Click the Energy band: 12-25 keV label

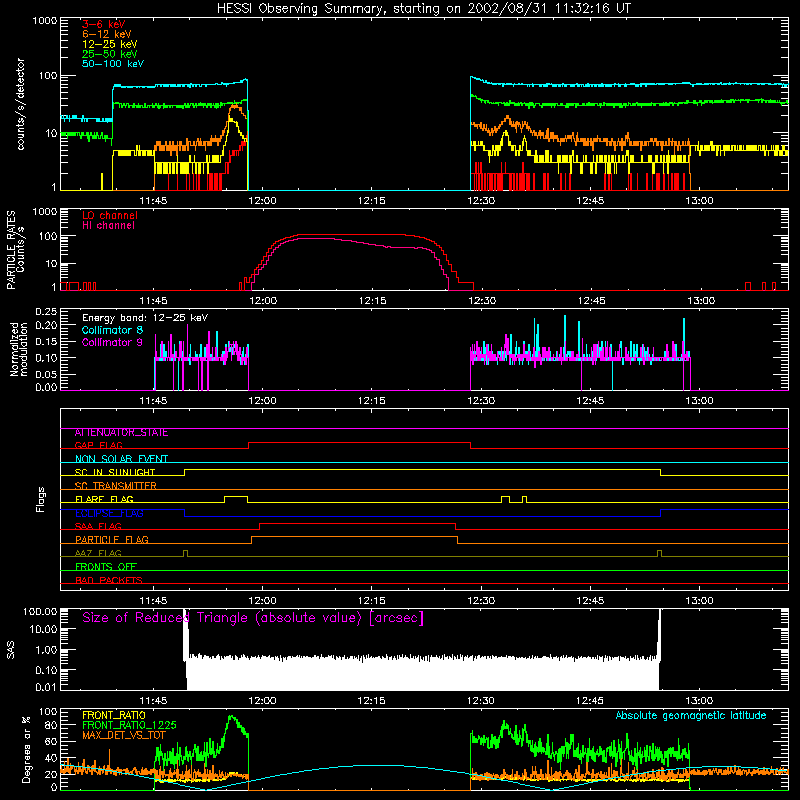(145, 318)
